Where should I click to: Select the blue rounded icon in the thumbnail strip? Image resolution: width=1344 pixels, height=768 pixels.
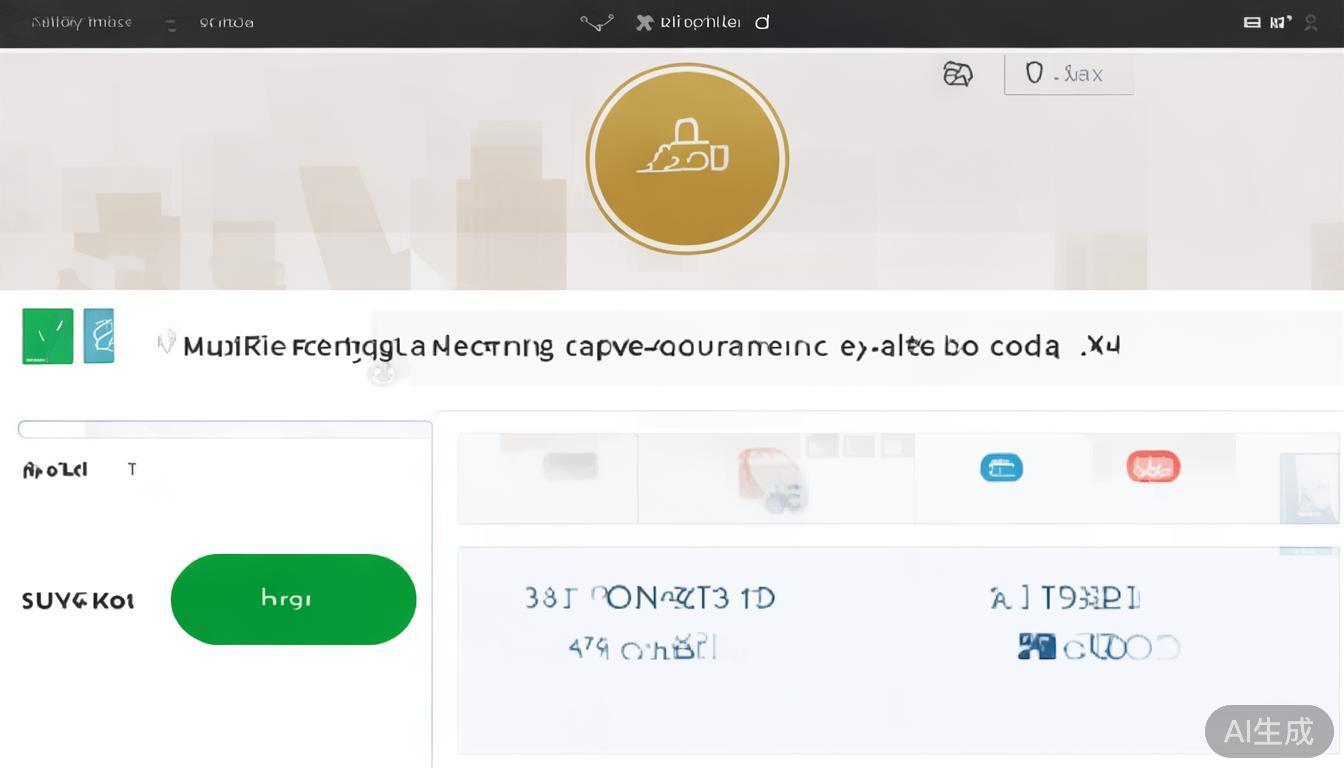point(1001,467)
